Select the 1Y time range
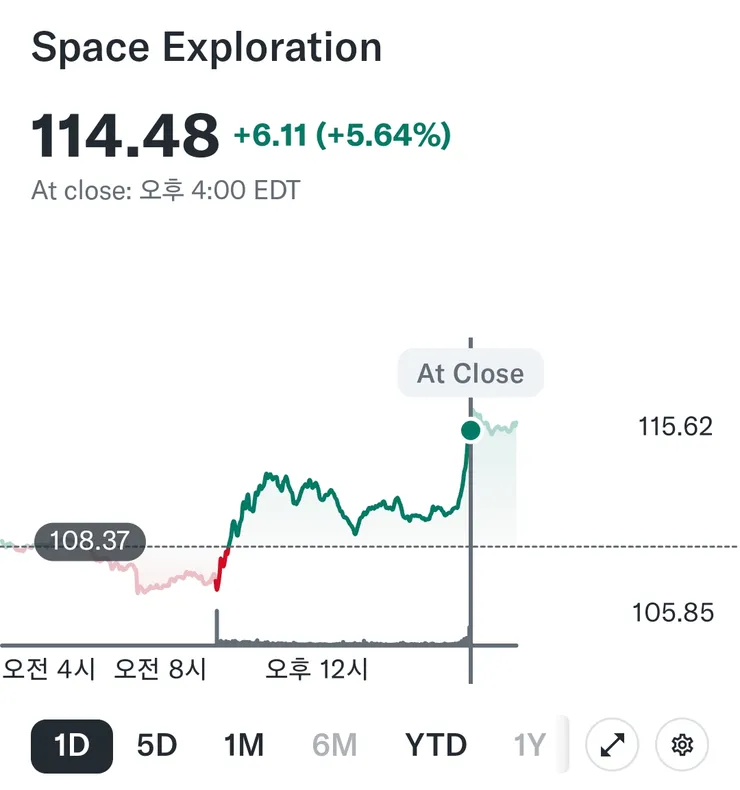 pyautogui.click(x=529, y=745)
